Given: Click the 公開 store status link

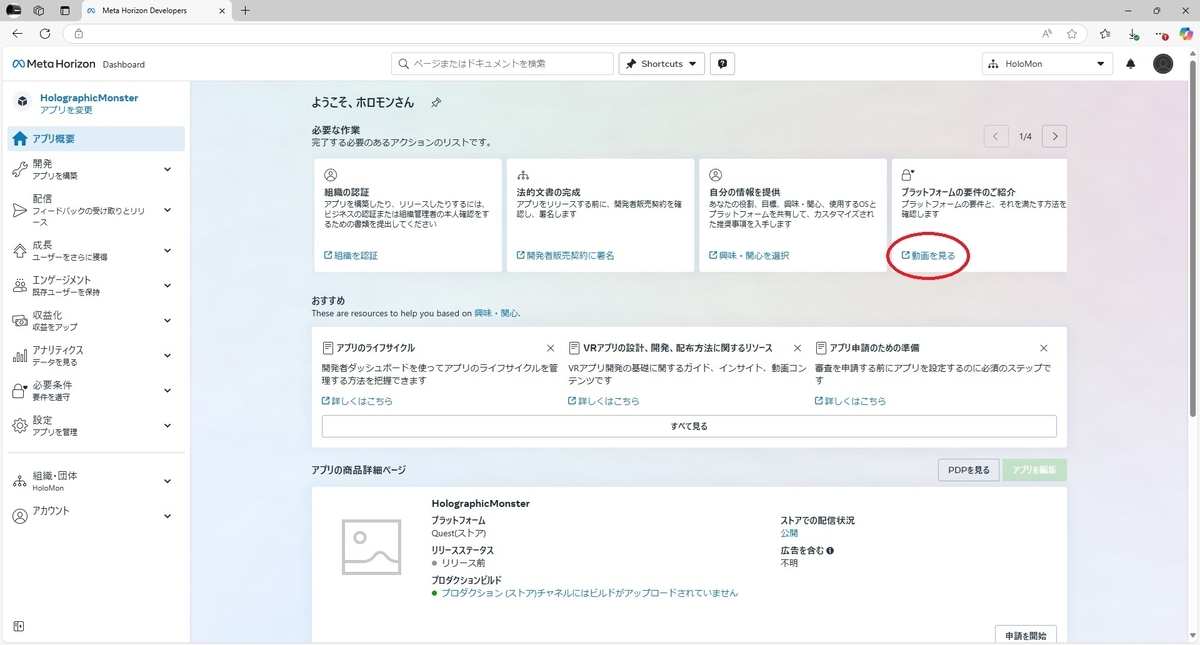Looking at the screenshot, I should 789,534.
